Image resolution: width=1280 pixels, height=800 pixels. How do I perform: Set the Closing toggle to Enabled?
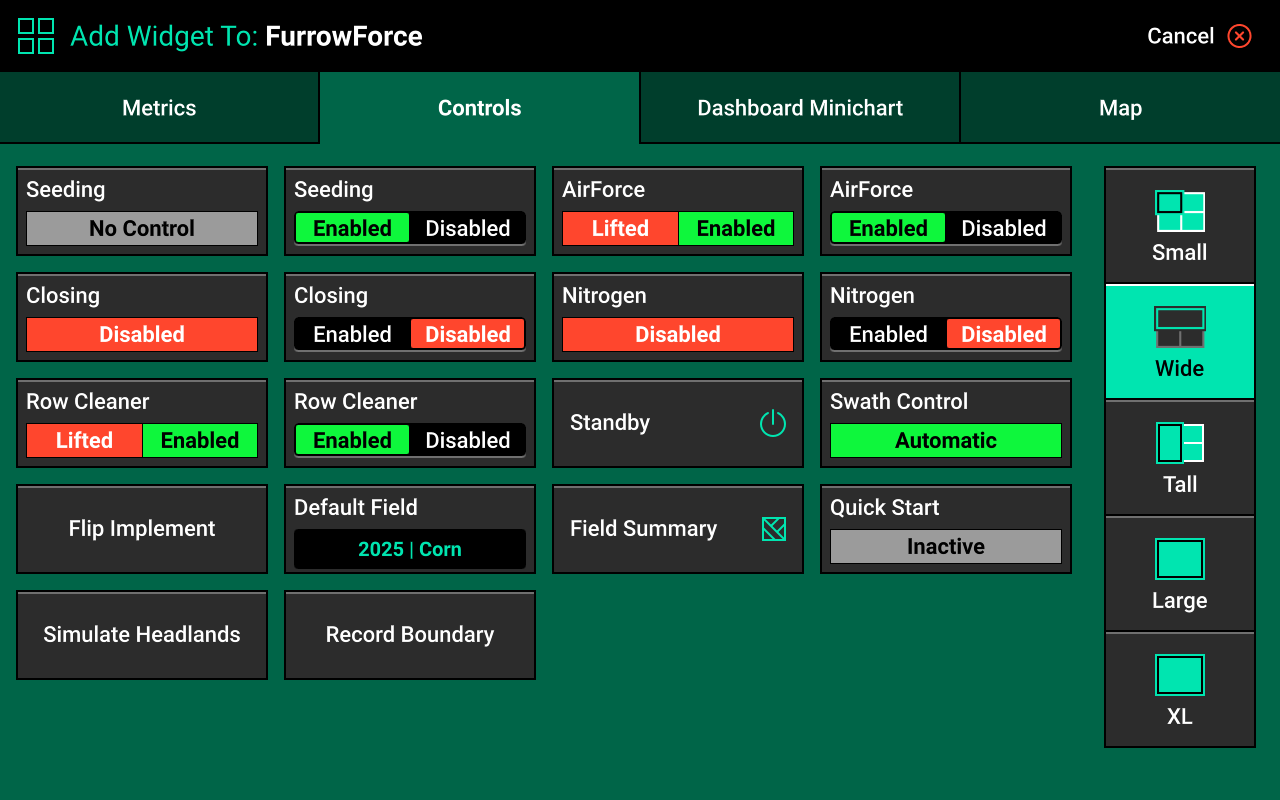click(x=352, y=334)
